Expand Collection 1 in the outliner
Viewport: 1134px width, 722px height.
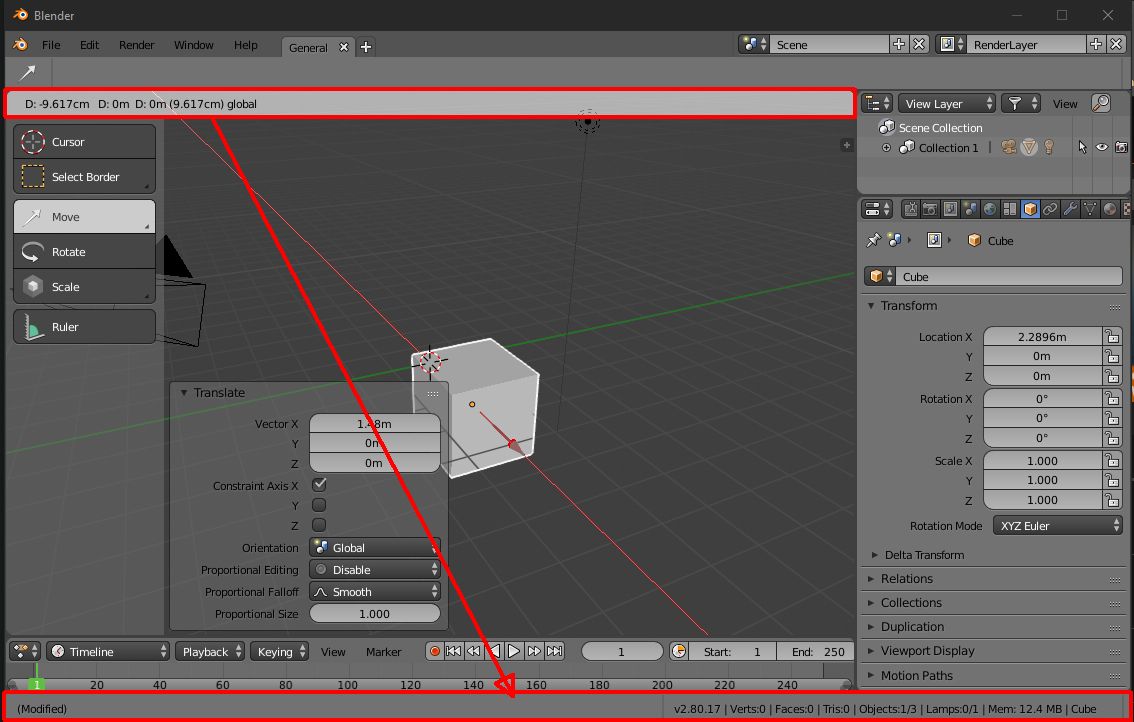(x=886, y=148)
